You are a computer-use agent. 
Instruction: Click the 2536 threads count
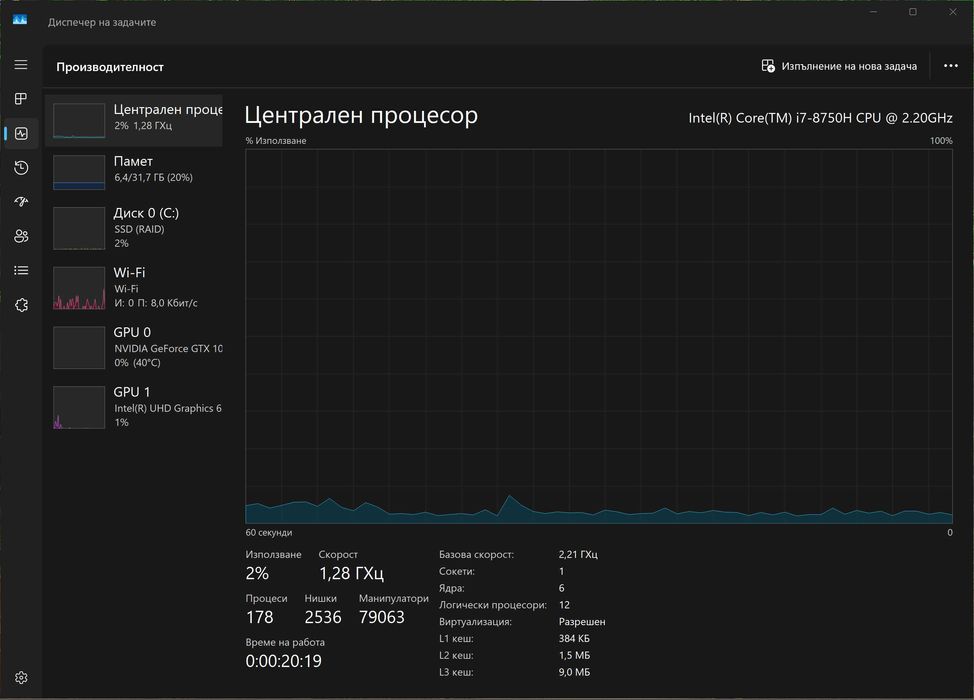(x=323, y=617)
